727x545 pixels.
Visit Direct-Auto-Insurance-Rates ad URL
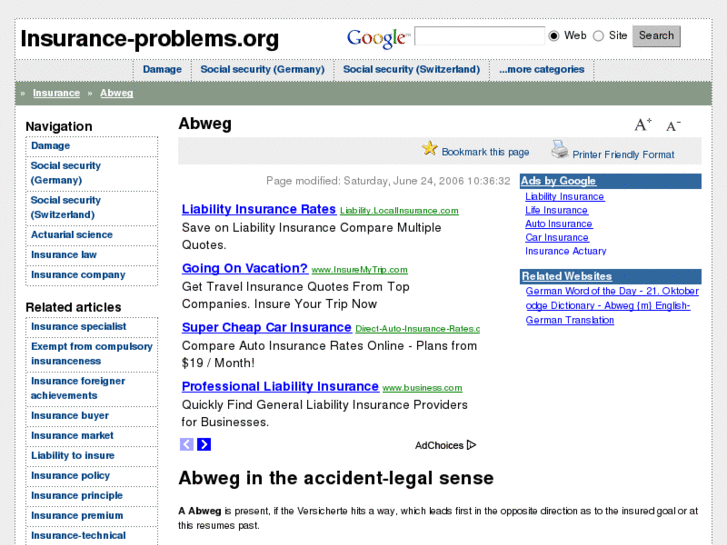(418, 329)
